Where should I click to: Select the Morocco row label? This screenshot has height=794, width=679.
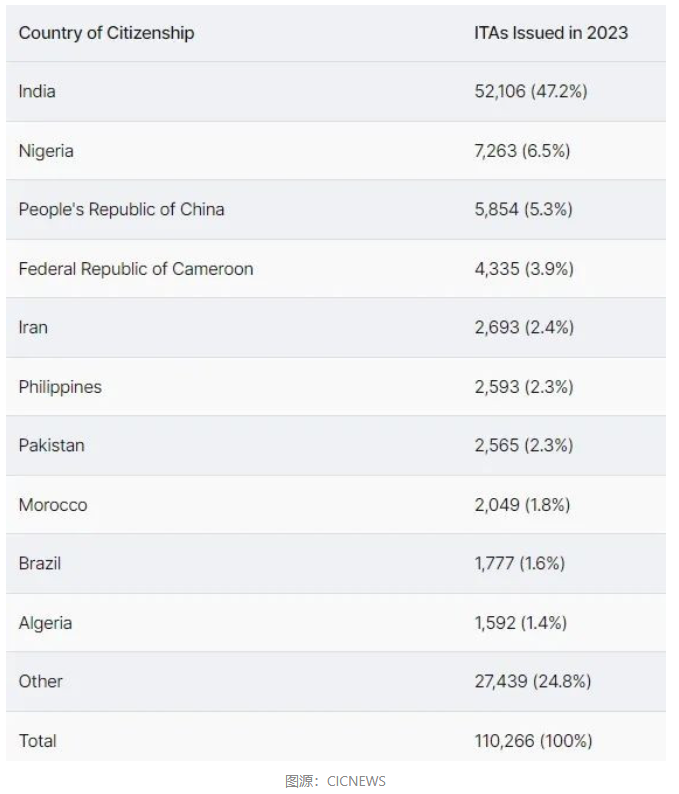53,505
